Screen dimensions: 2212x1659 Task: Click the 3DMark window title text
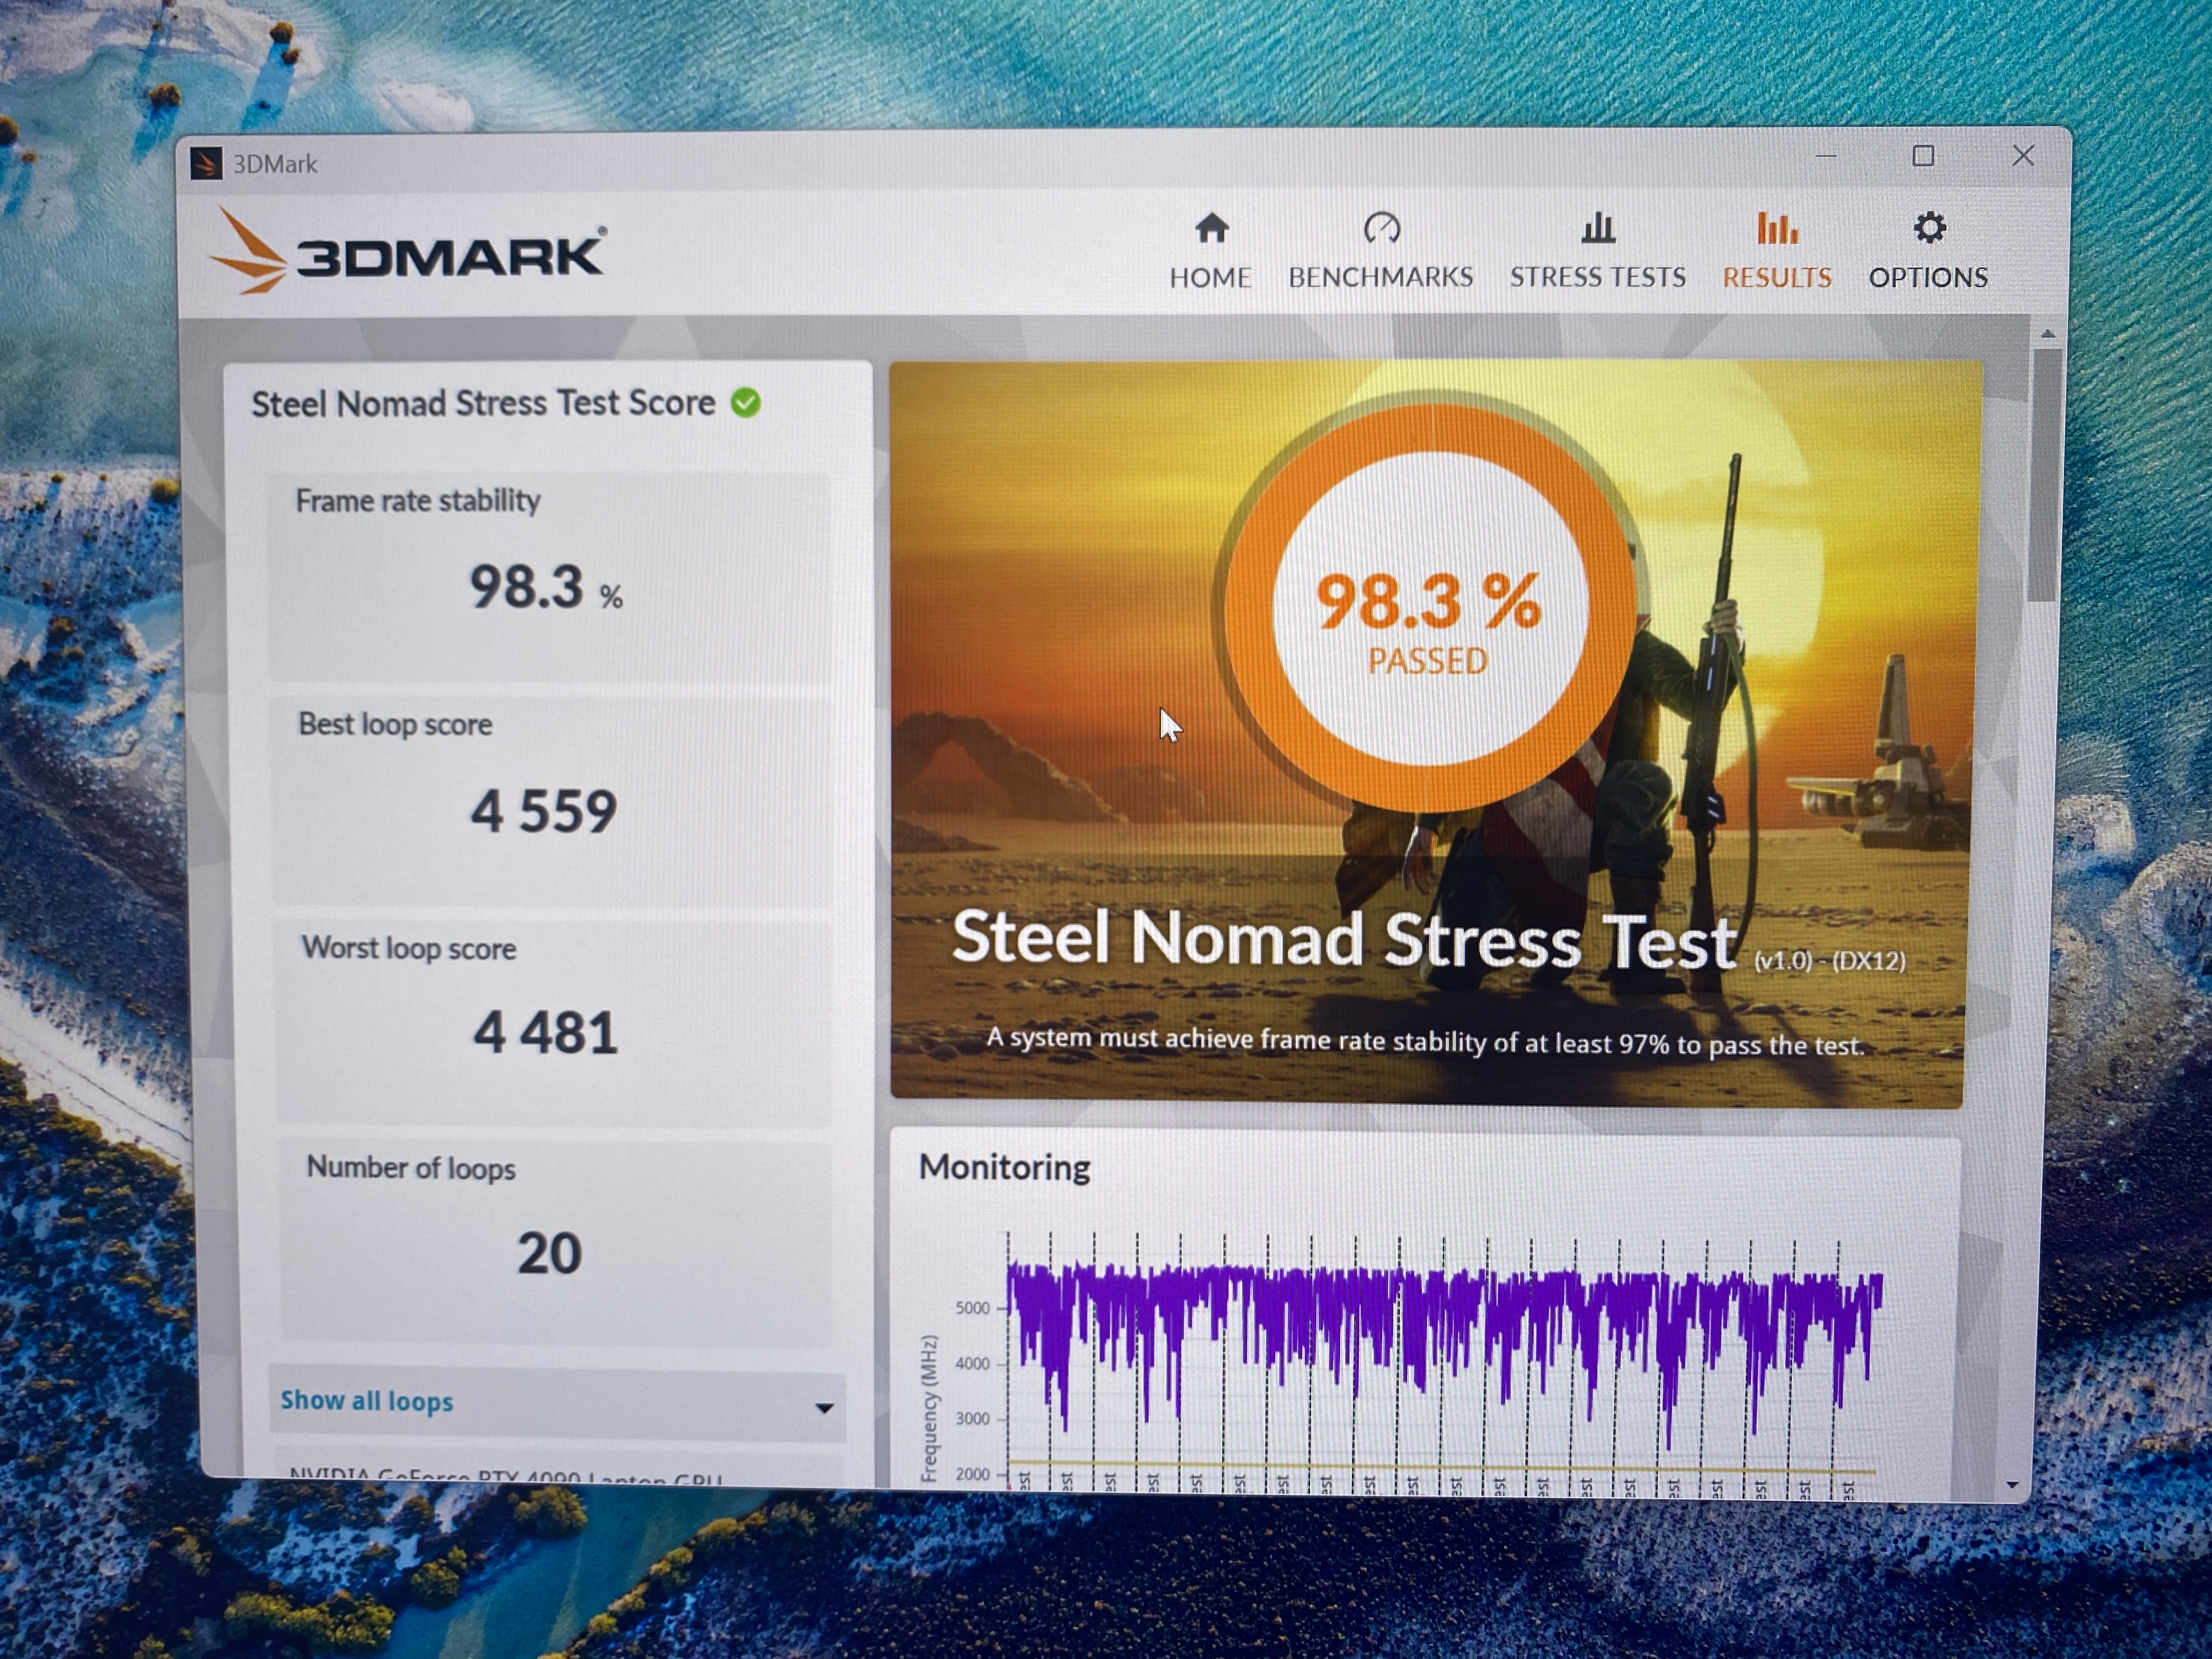click(x=275, y=164)
